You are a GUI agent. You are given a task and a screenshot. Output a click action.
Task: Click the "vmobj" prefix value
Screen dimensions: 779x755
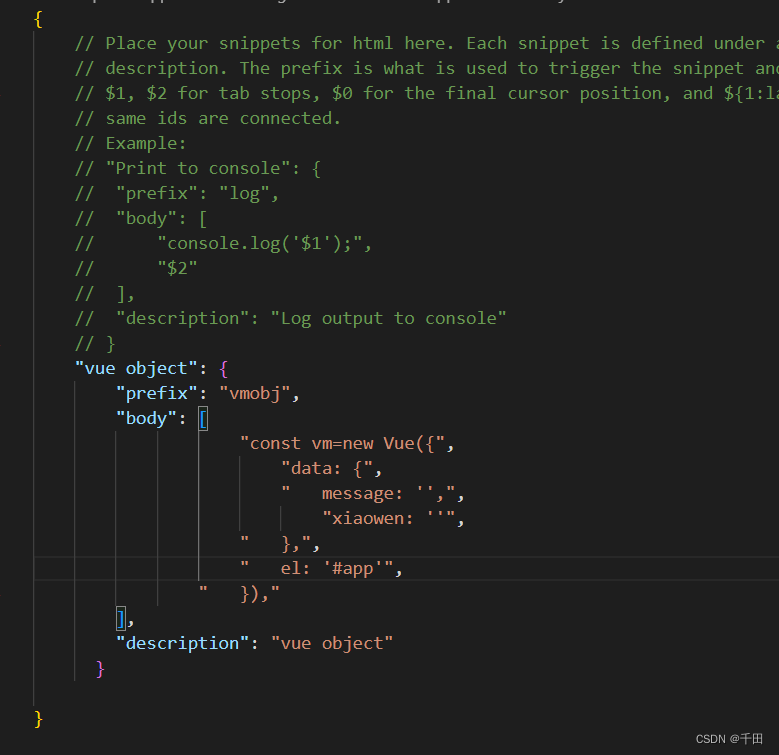(x=254, y=393)
